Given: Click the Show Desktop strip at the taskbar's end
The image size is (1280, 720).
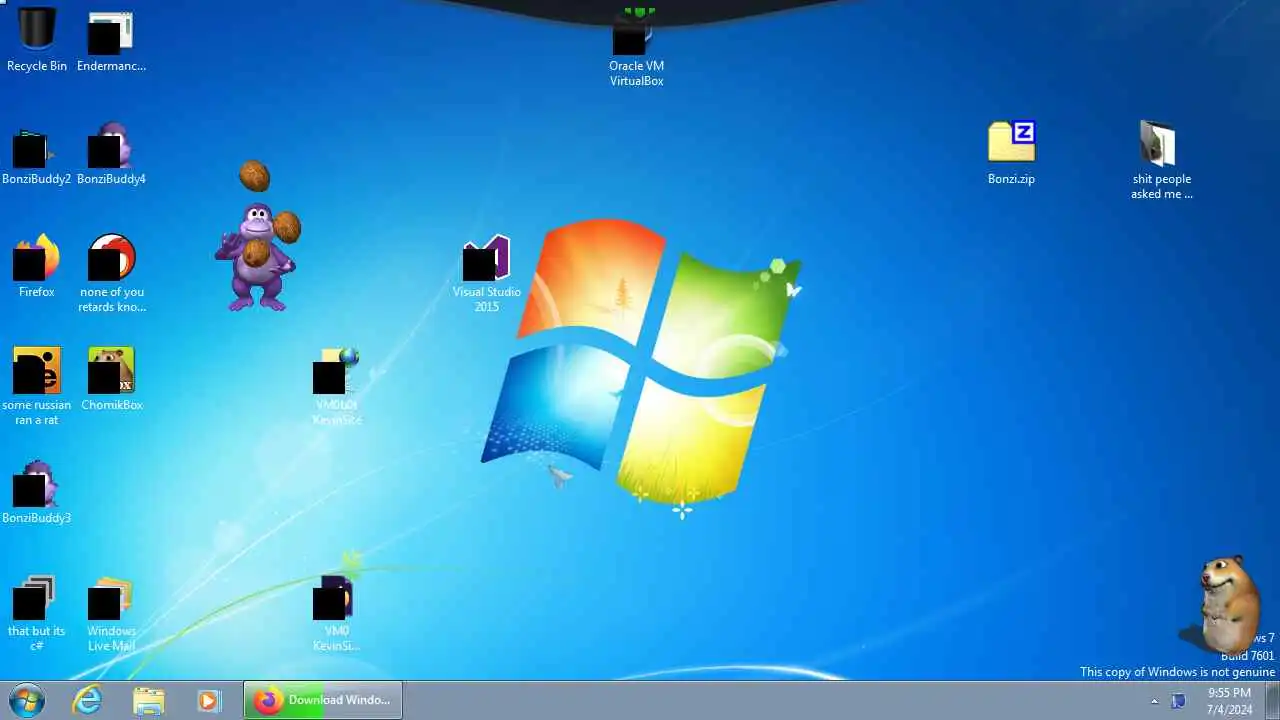Looking at the screenshot, I should 1272,700.
